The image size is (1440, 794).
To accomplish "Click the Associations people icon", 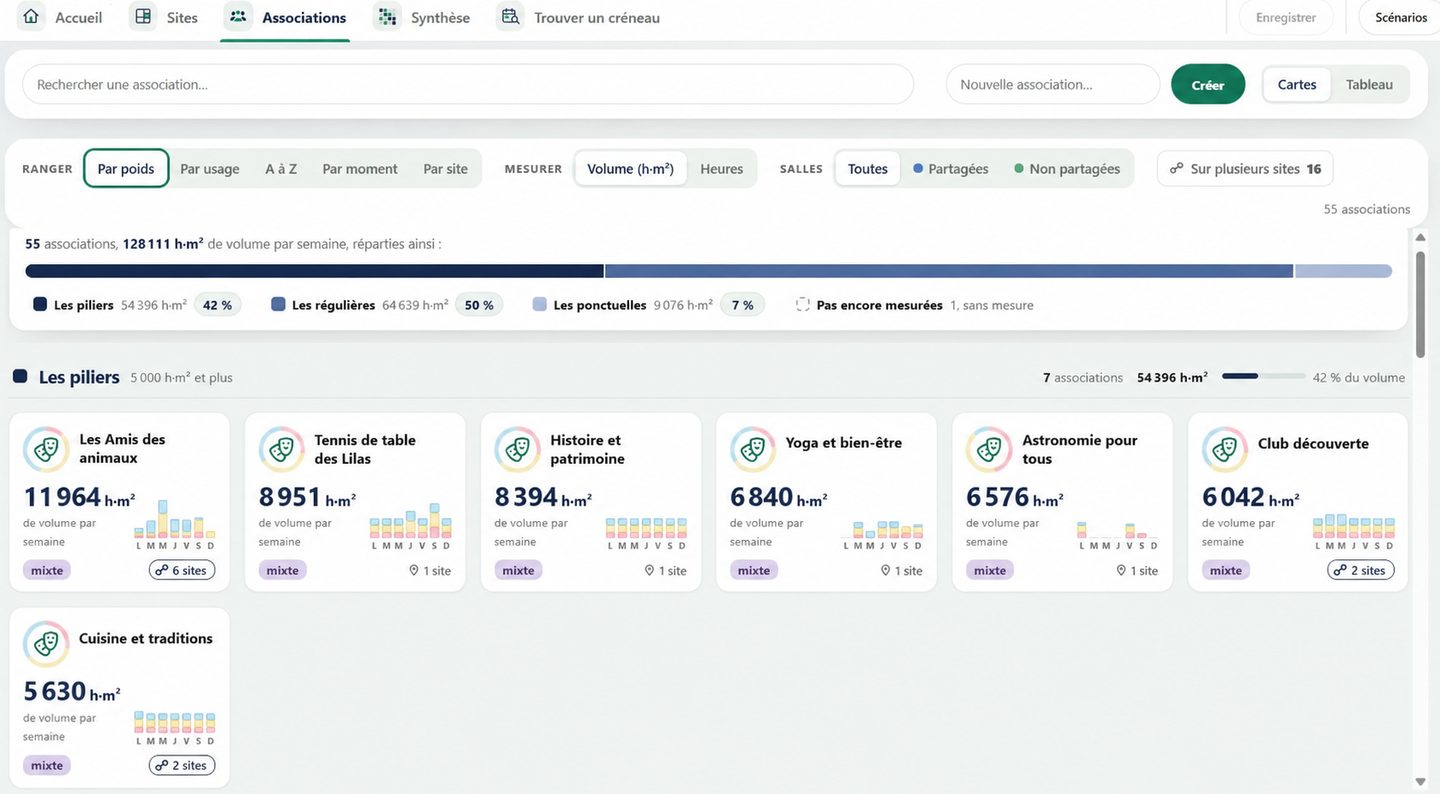I will click(238, 17).
